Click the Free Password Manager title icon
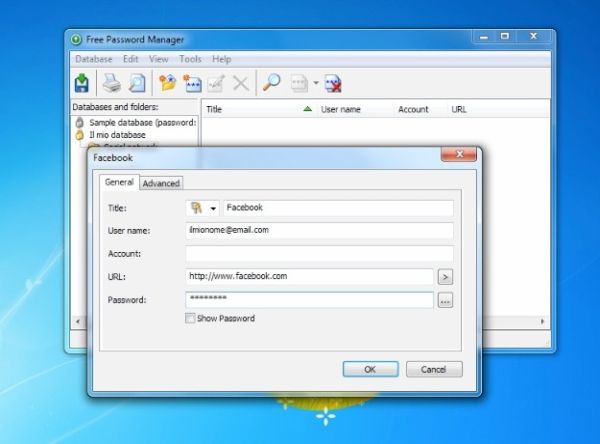The width and height of the screenshot is (600, 444). point(76,39)
